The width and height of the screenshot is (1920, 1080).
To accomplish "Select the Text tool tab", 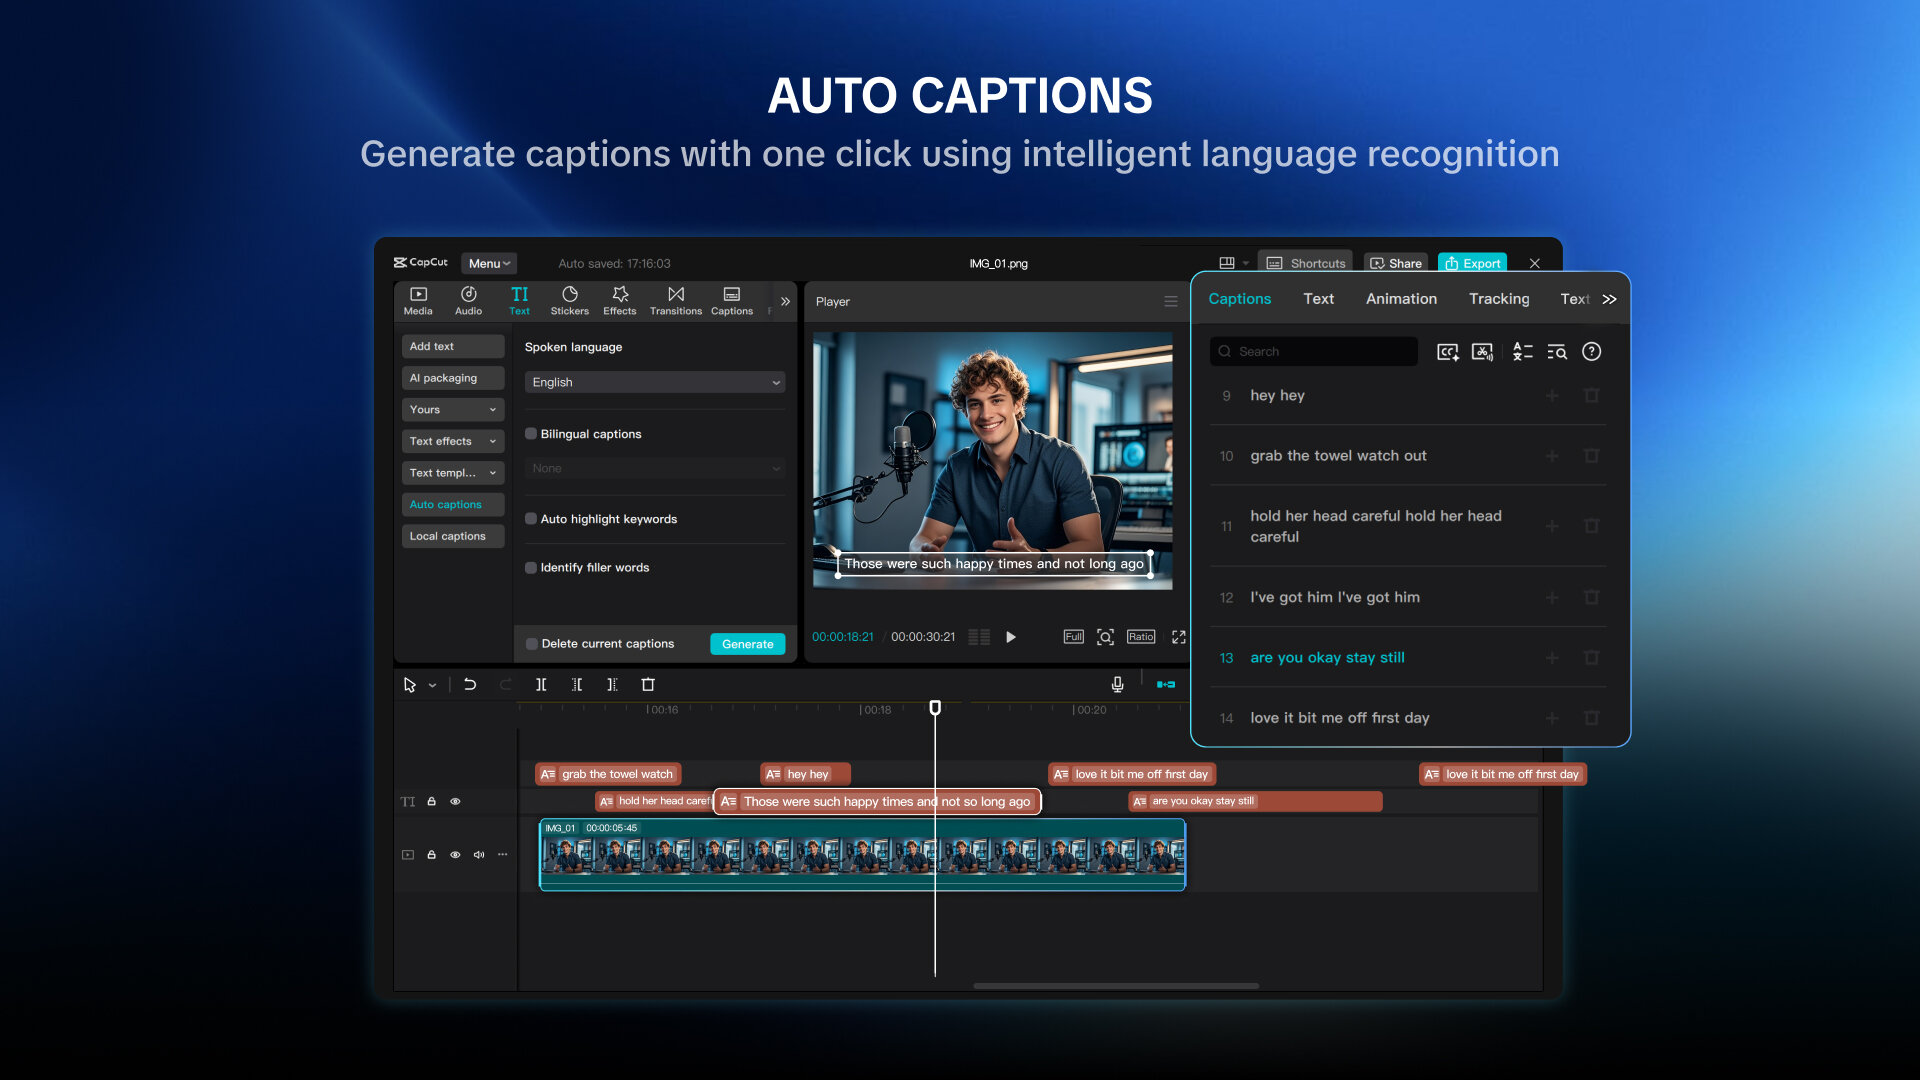I will tap(520, 300).
